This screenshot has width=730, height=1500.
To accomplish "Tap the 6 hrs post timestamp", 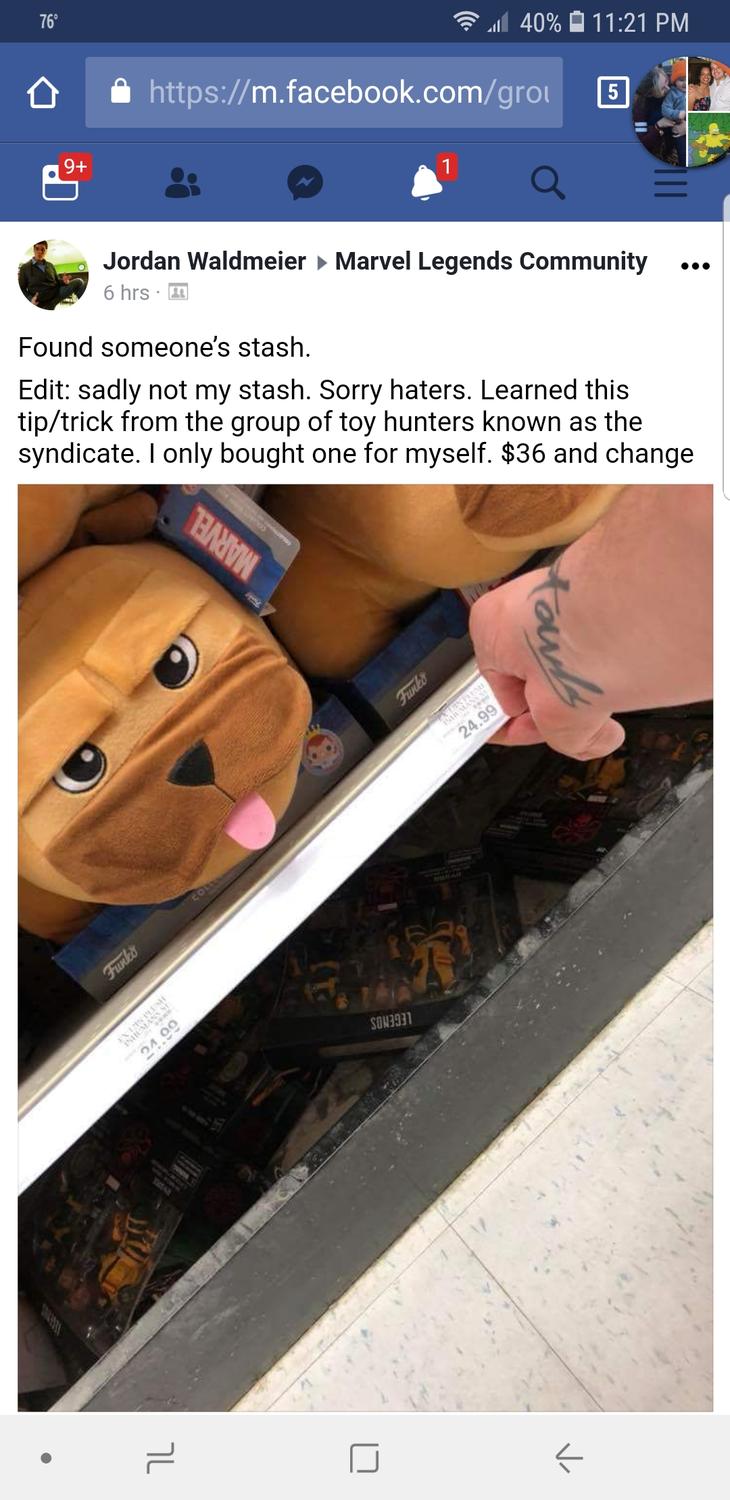I will pyautogui.click(x=126, y=292).
